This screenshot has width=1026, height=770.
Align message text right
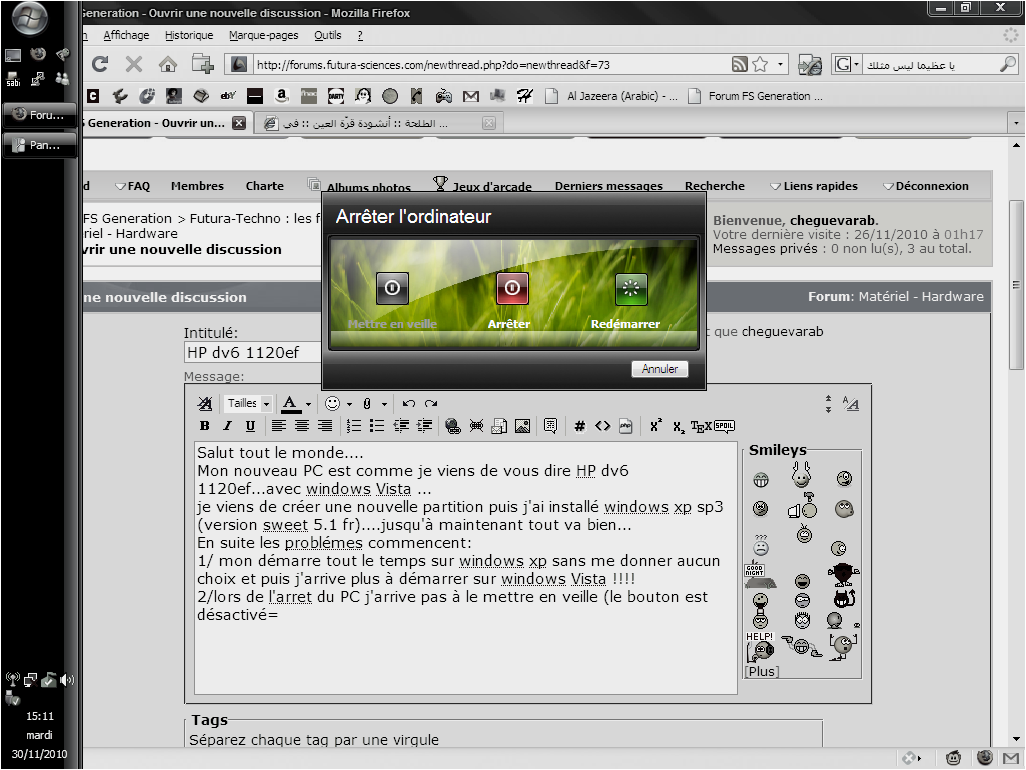[325, 426]
